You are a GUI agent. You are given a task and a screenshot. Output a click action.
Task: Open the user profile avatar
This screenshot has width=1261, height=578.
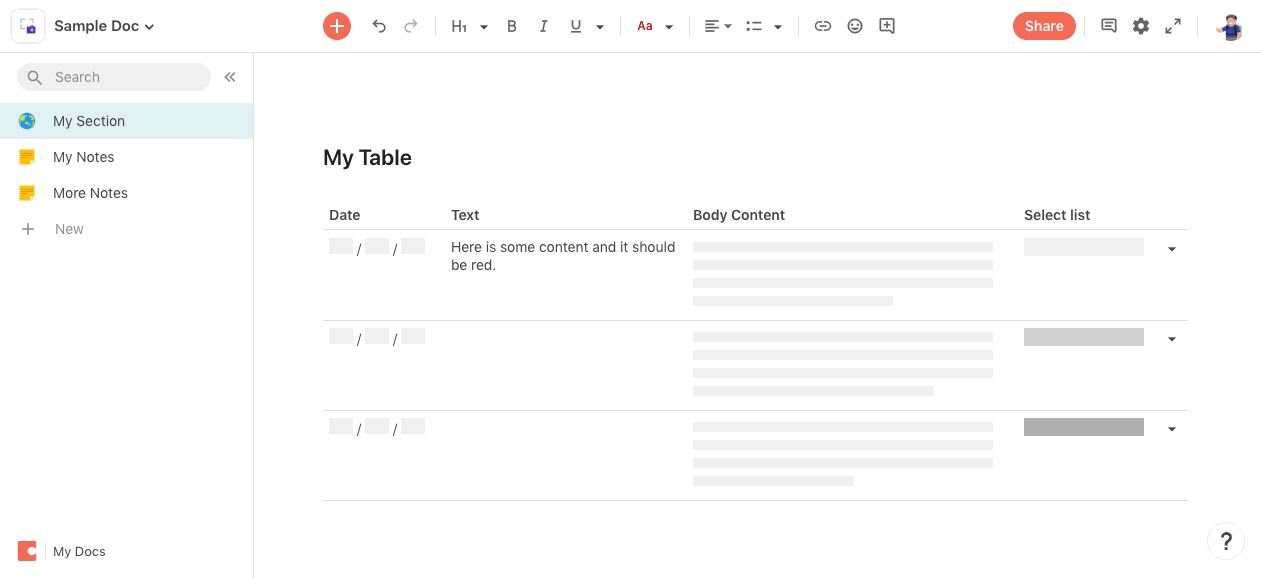point(1229,26)
